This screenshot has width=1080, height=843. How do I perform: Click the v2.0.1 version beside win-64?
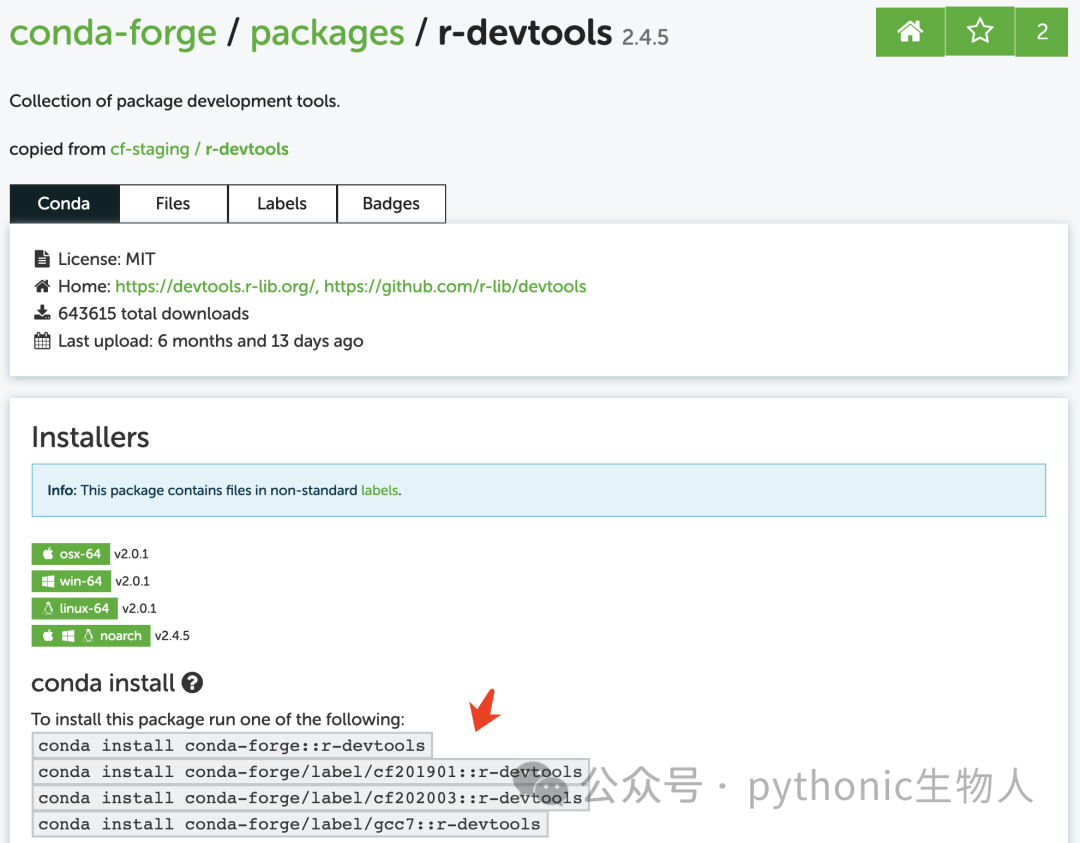point(132,581)
